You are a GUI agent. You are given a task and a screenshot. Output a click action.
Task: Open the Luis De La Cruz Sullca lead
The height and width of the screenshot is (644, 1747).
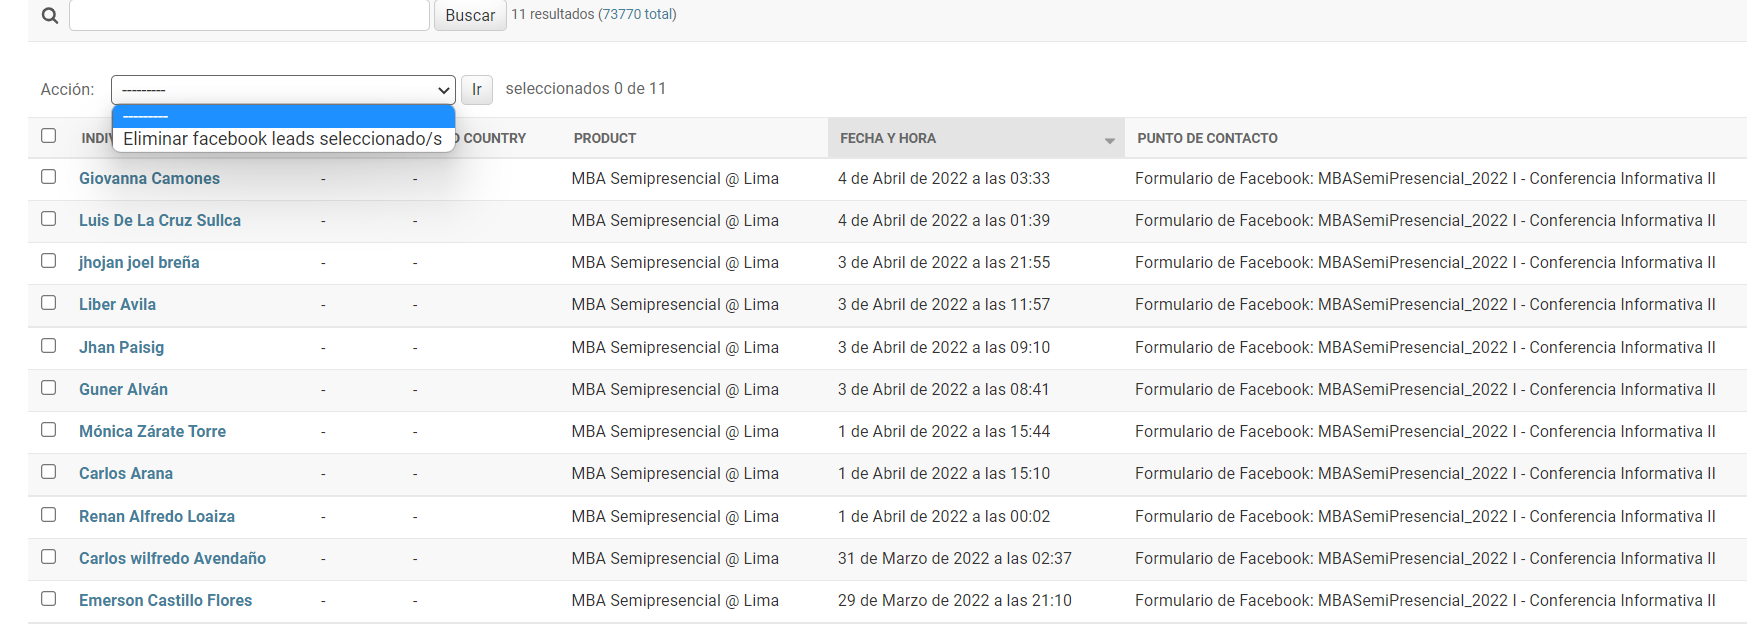pyautogui.click(x=160, y=220)
